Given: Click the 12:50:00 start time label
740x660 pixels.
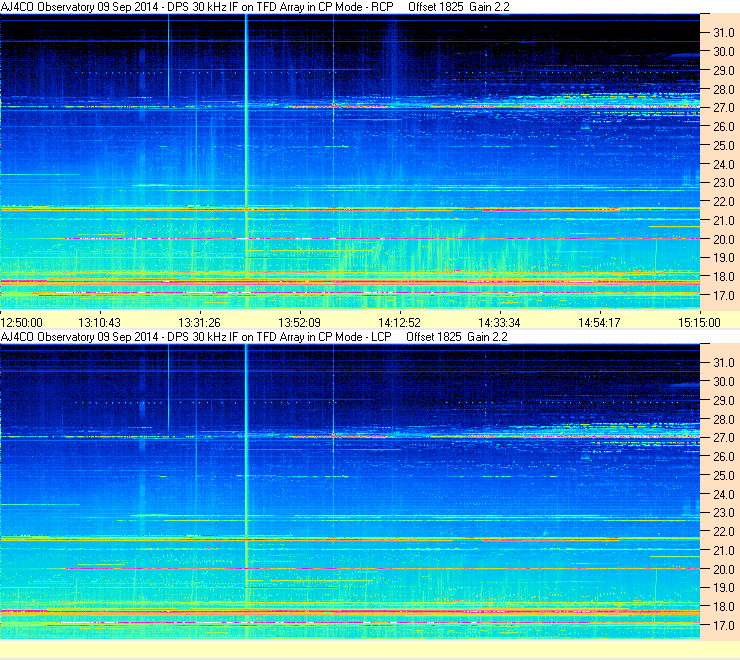Looking at the screenshot, I should (22, 322).
